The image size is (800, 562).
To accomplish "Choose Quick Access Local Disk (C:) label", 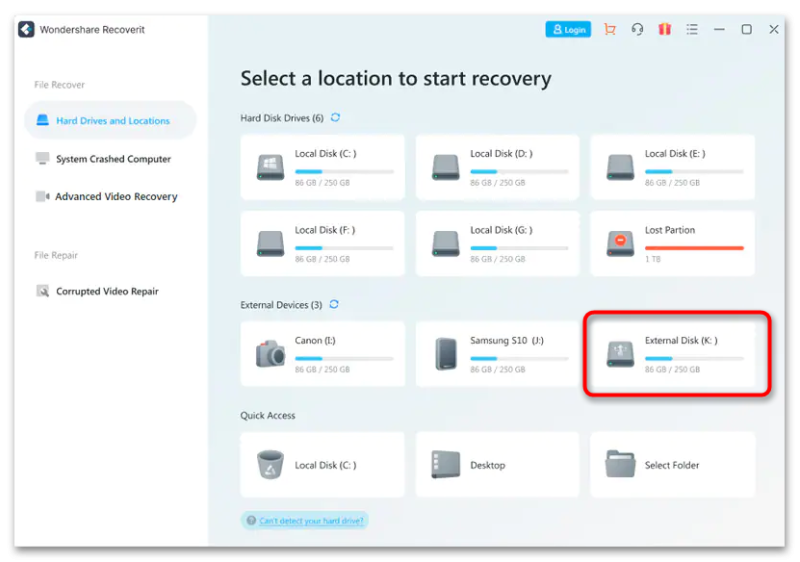I will pos(326,465).
